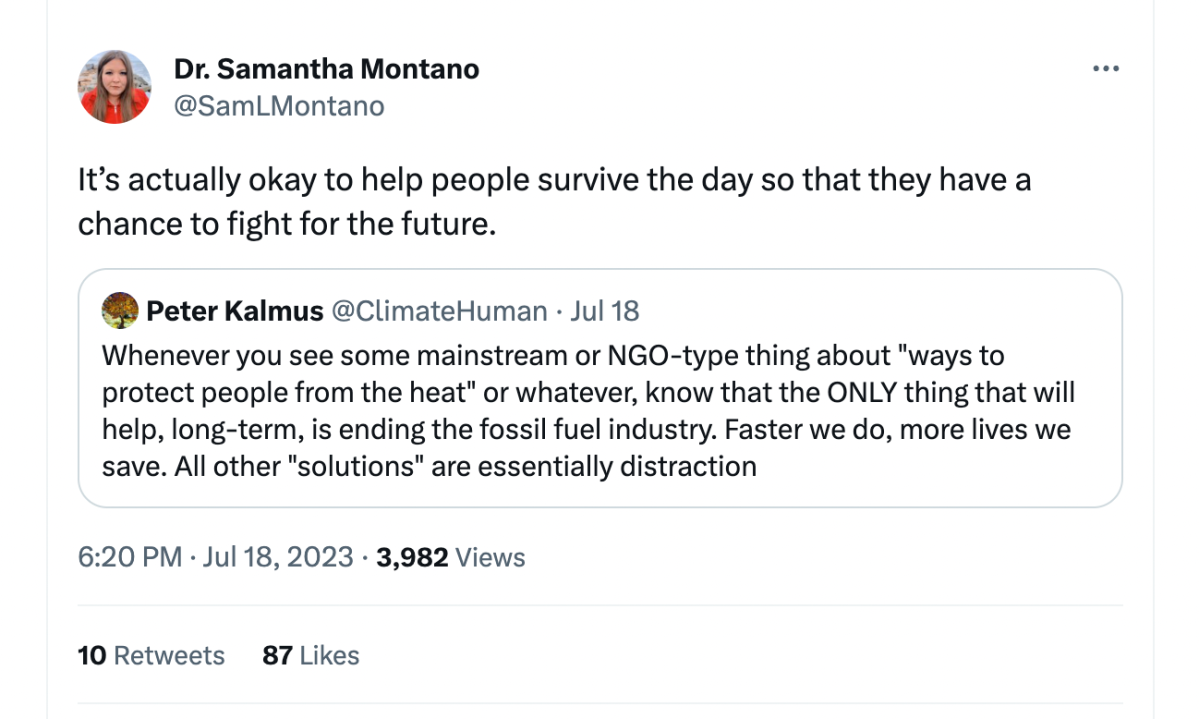Viewport: 1199px width, 719px height.
Task: Open the Dr. Samantha Montano display name
Action: pos(326,69)
